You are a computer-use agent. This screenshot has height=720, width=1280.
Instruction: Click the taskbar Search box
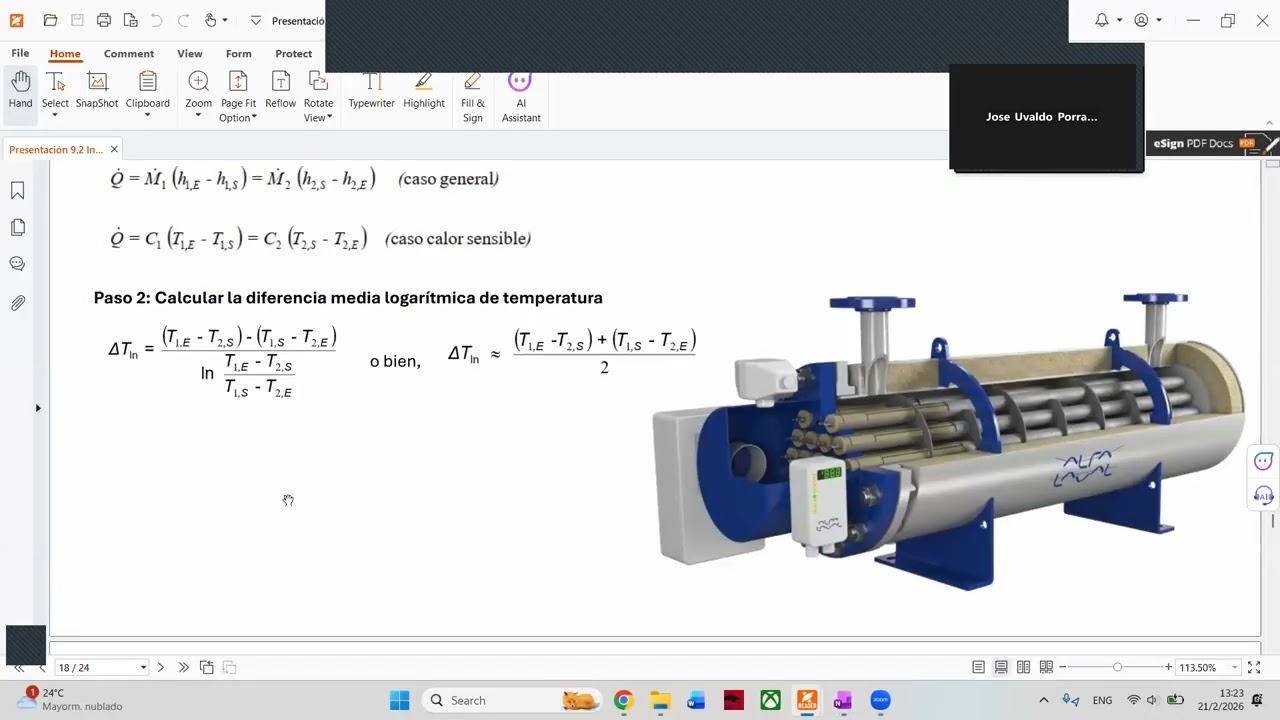pyautogui.click(x=513, y=700)
